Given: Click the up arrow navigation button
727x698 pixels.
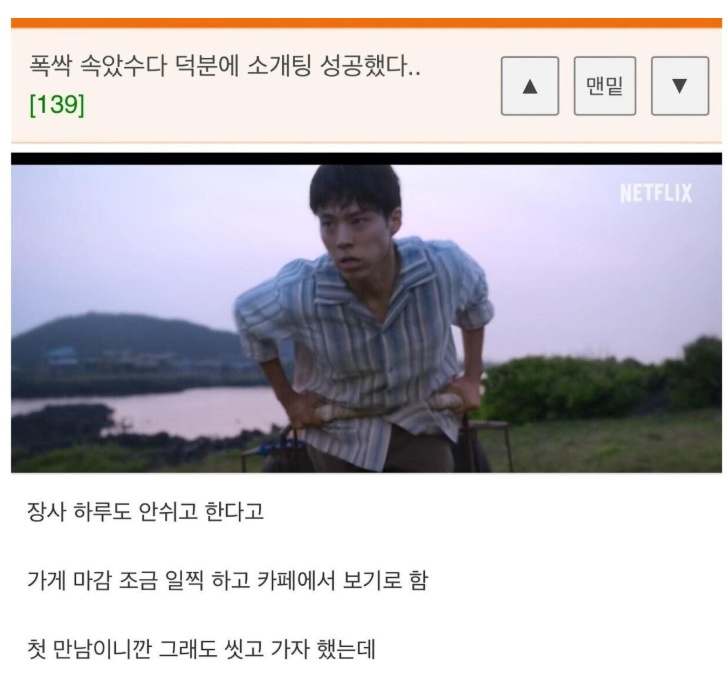Looking at the screenshot, I should click(x=529, y=86).
